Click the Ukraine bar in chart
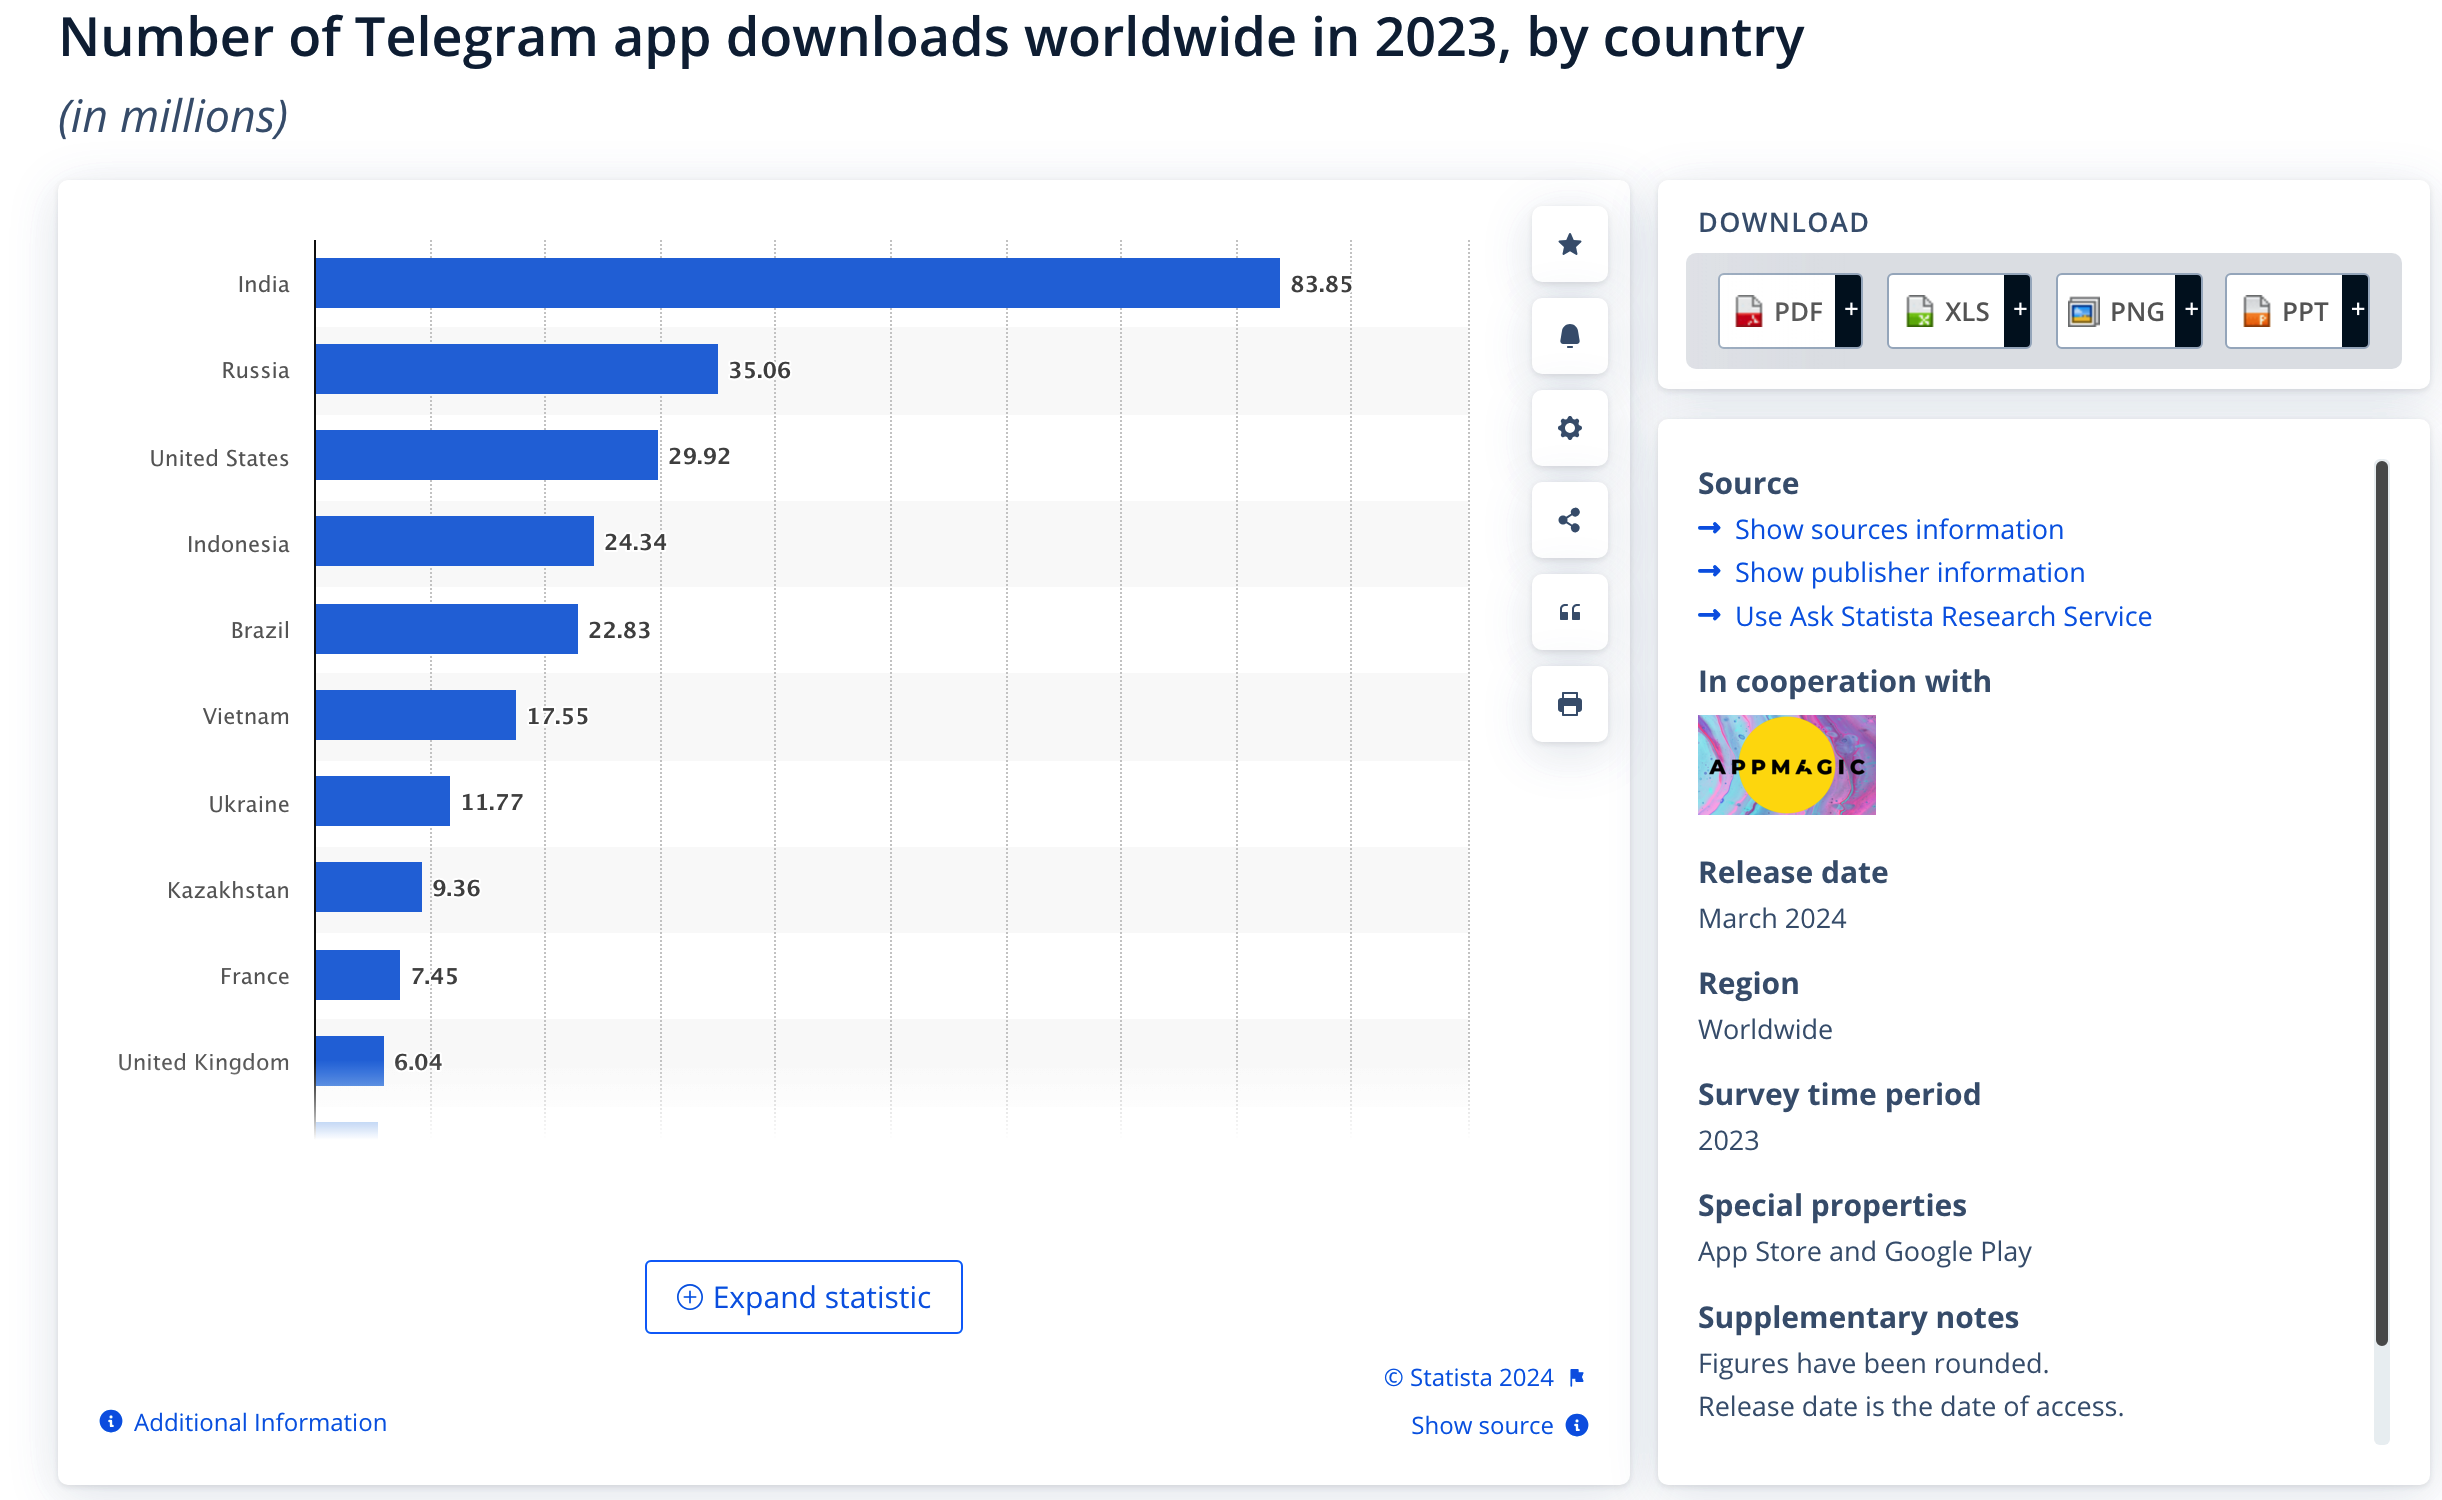The width and height of the screenshot is (2442, 1500). pos(382,801)
